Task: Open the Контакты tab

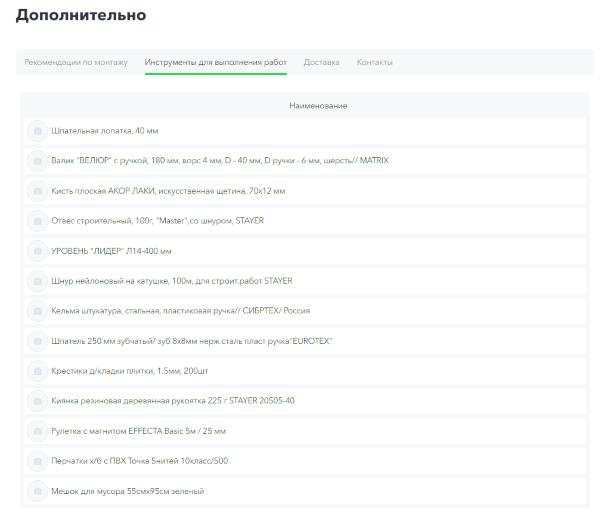Action: coord(375,62)
